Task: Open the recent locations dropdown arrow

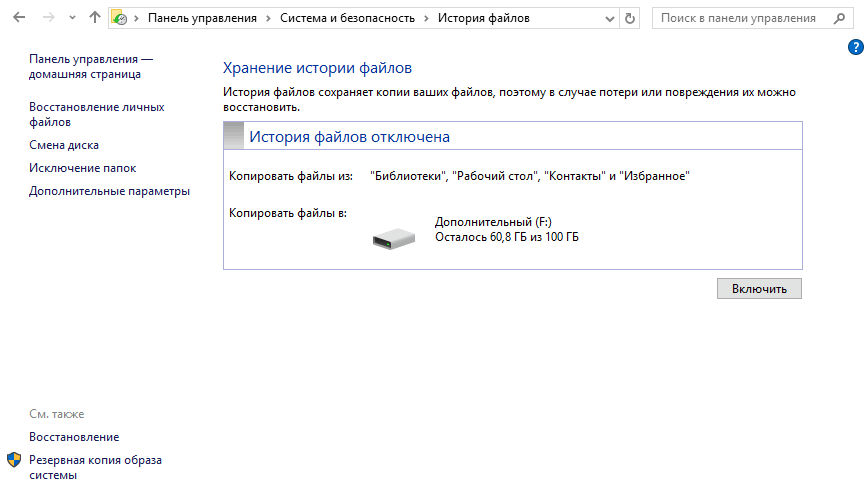Action: pyautogui.click(x=72, y=18)
